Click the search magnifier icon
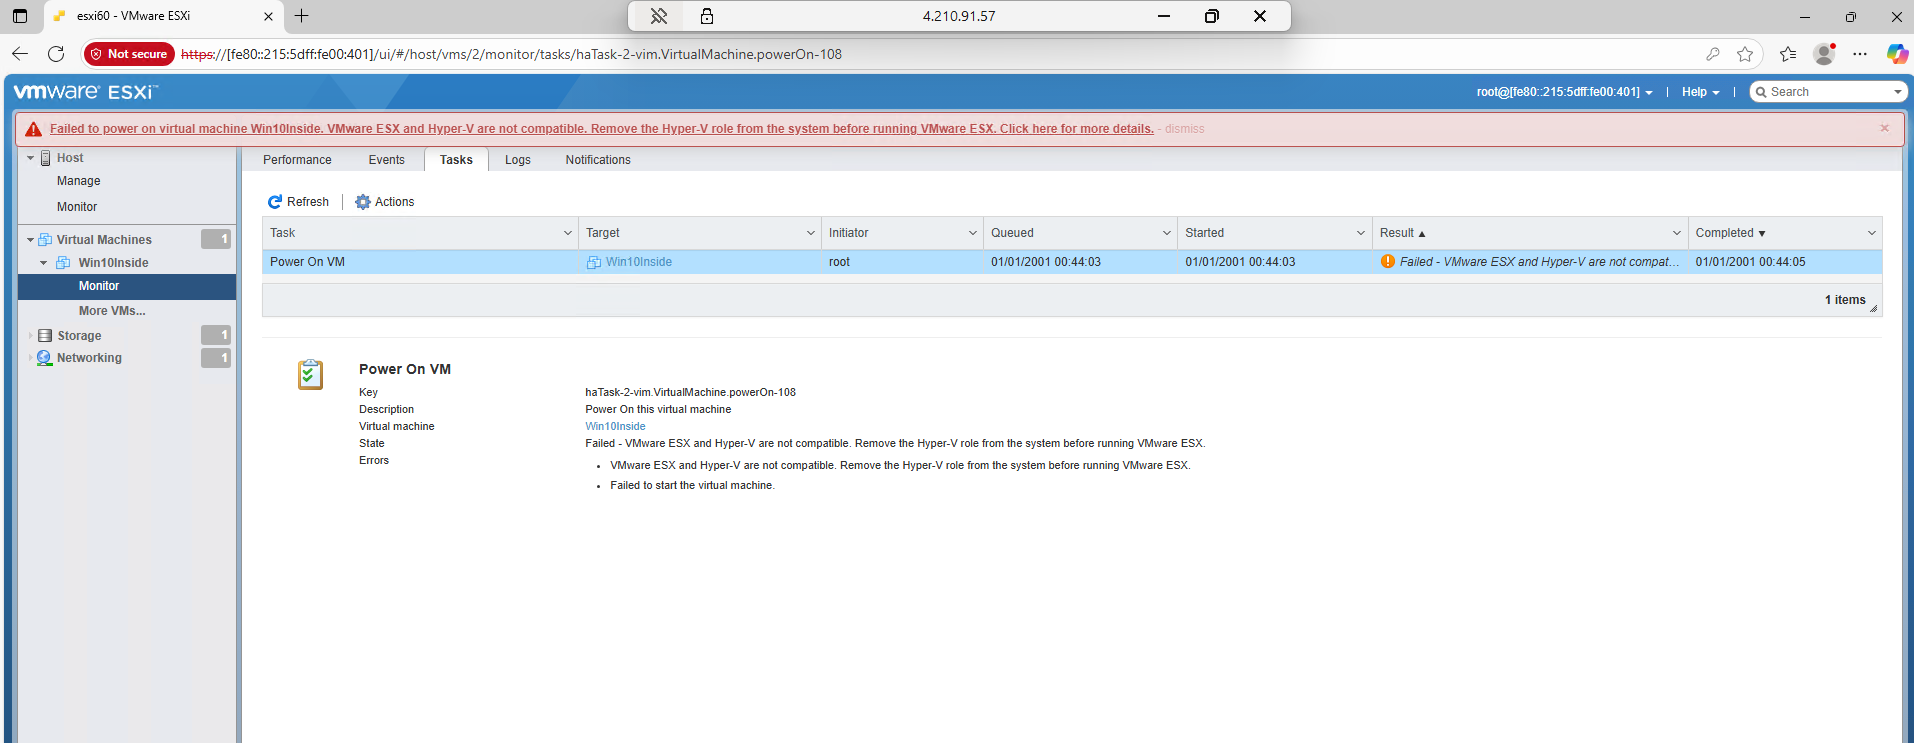 (1761, 92)
